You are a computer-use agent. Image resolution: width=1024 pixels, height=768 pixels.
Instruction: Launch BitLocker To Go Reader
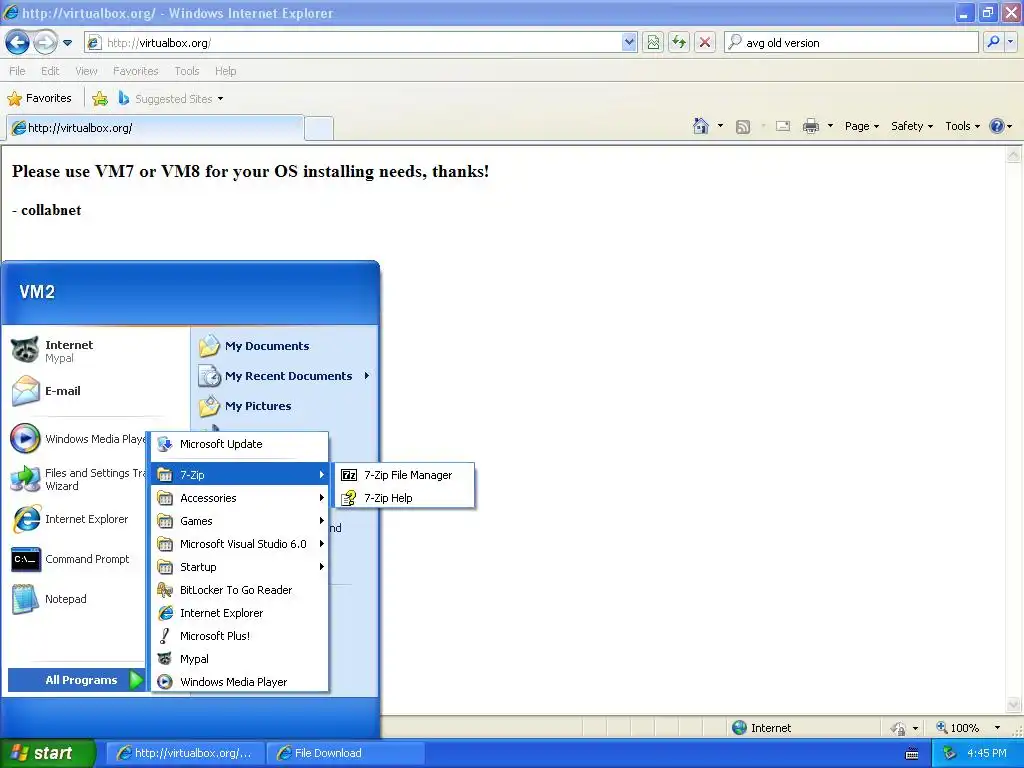coord(240,590)
